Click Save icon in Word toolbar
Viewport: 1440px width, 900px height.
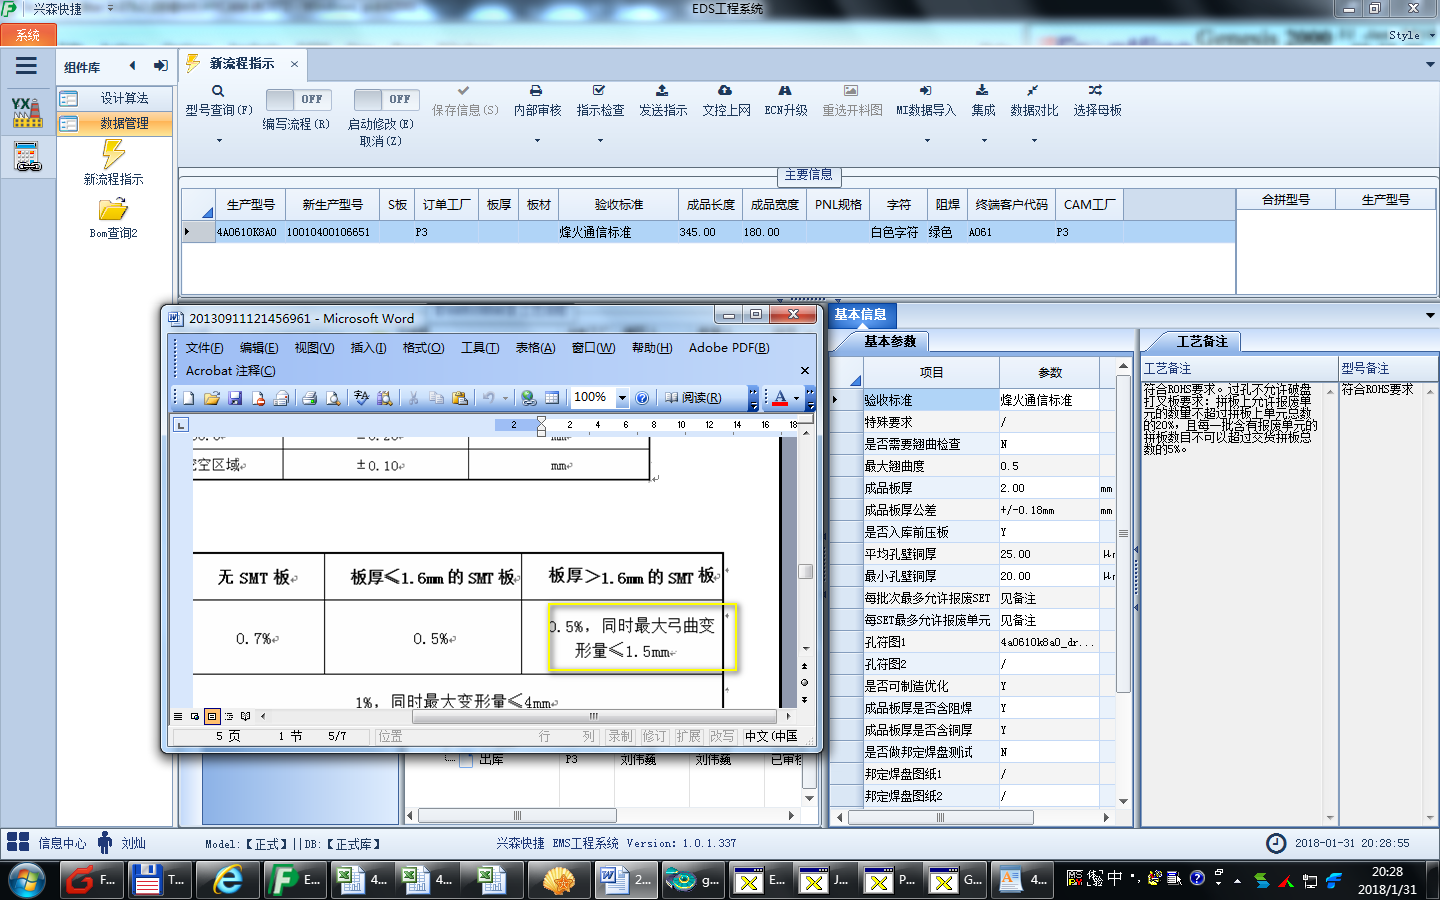point(235,398)
